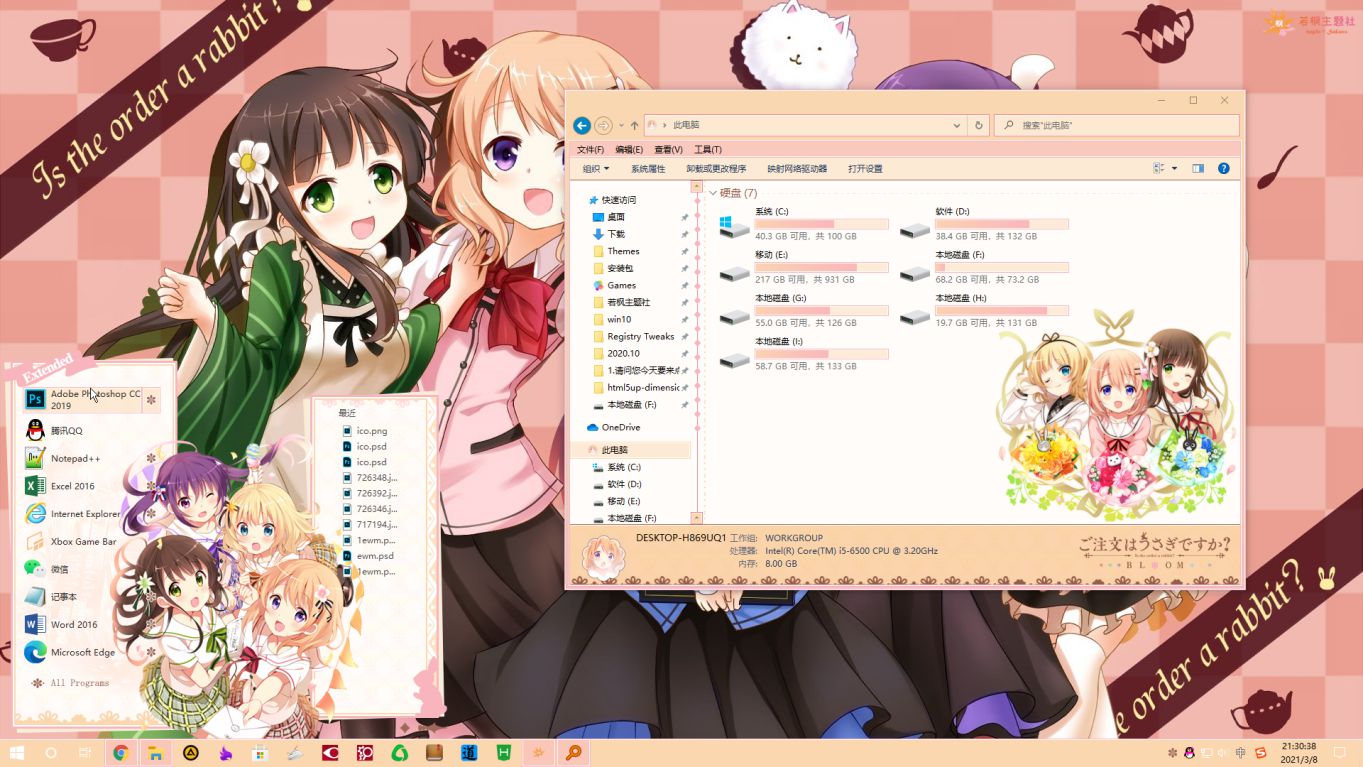1363x767 pixels.
Task: Click 打开设置 button
Action: point(865,169)
